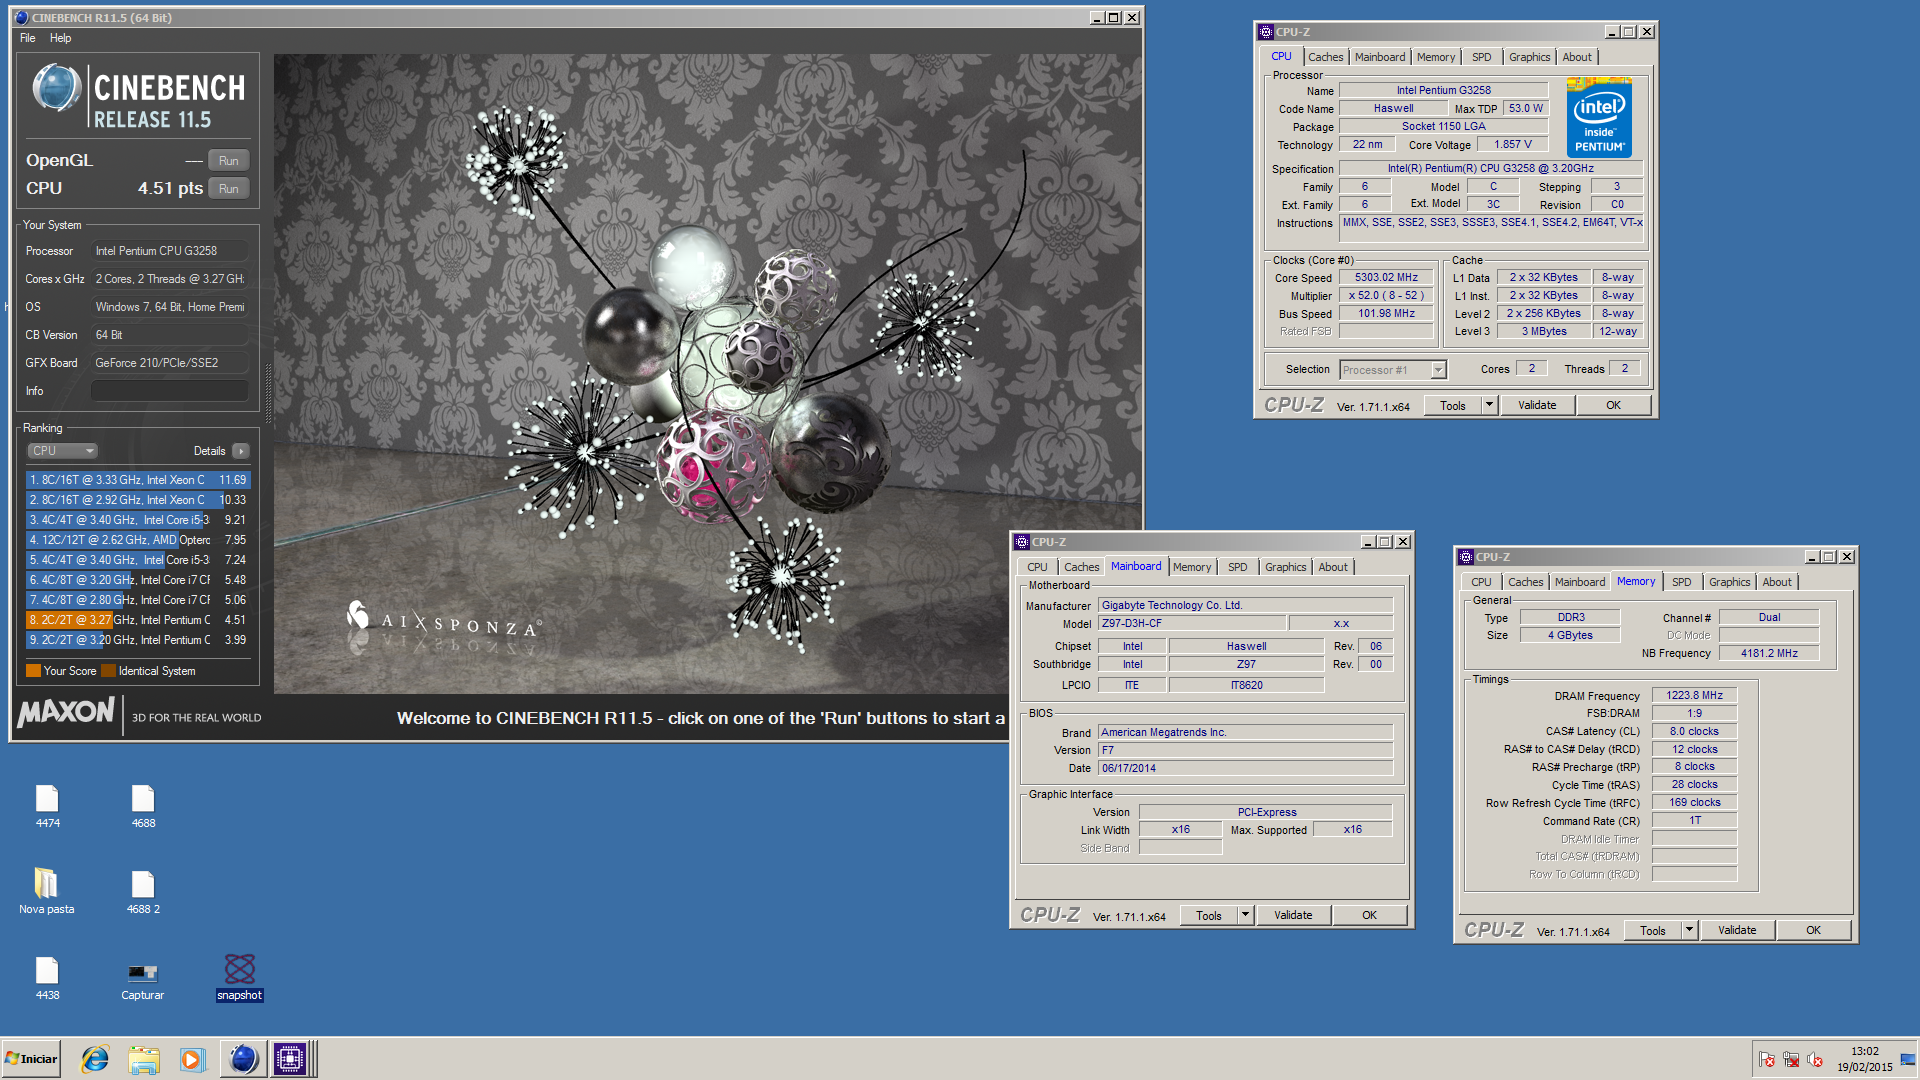Click the first red-flag system tray icon
The height and width of the screenshot is (1080, 1920).
(1767, 1060)
